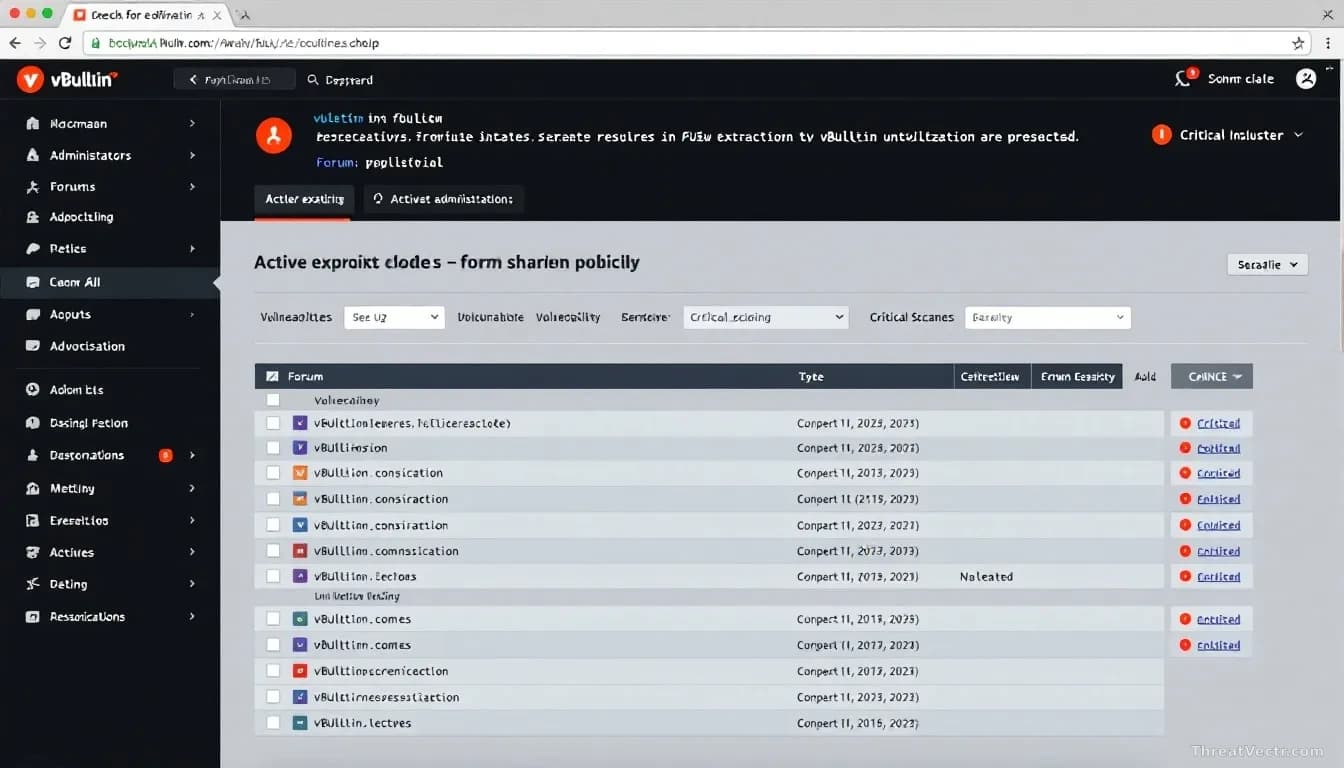Expand the Critical Insluster menu
1344x768 pixels.
point(1299,135)
